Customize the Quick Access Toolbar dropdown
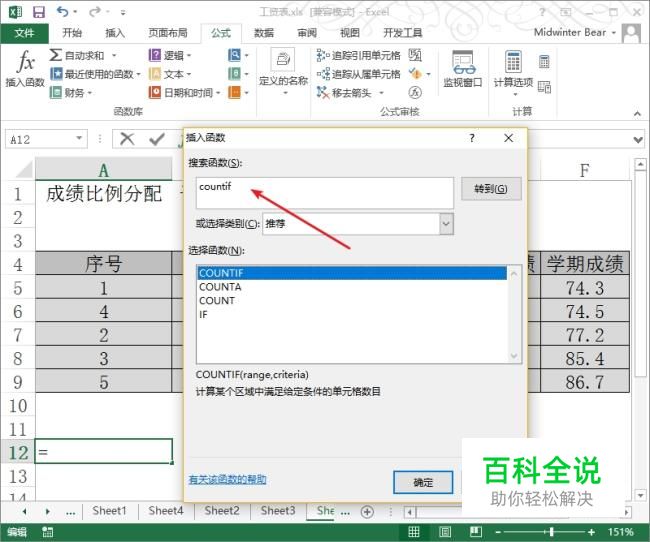 coord(123,12)
